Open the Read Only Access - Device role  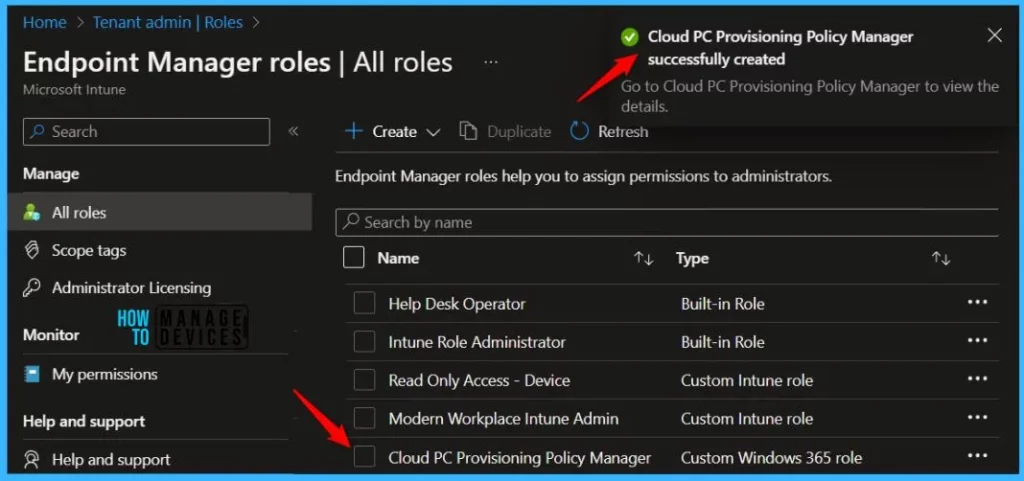click(479, 380)
